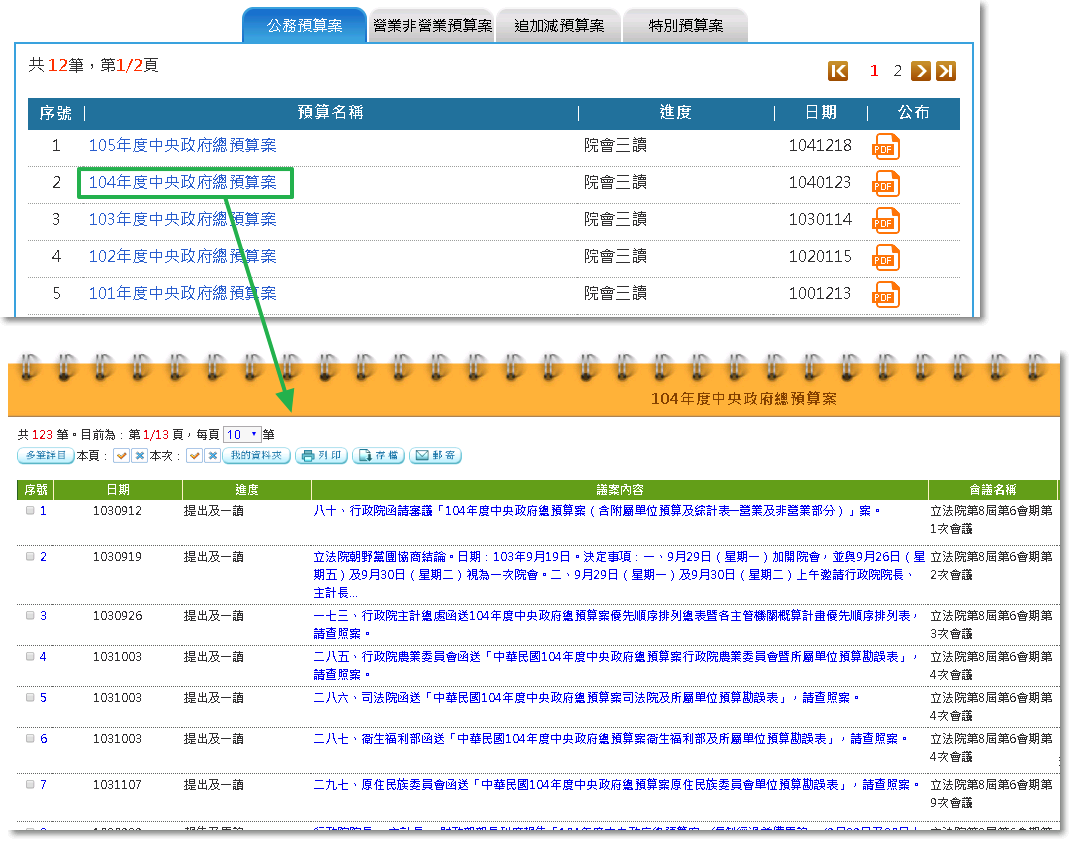Select checkbox of row 7
Viewport: 1075px width, 843px height.
[30, 785]
